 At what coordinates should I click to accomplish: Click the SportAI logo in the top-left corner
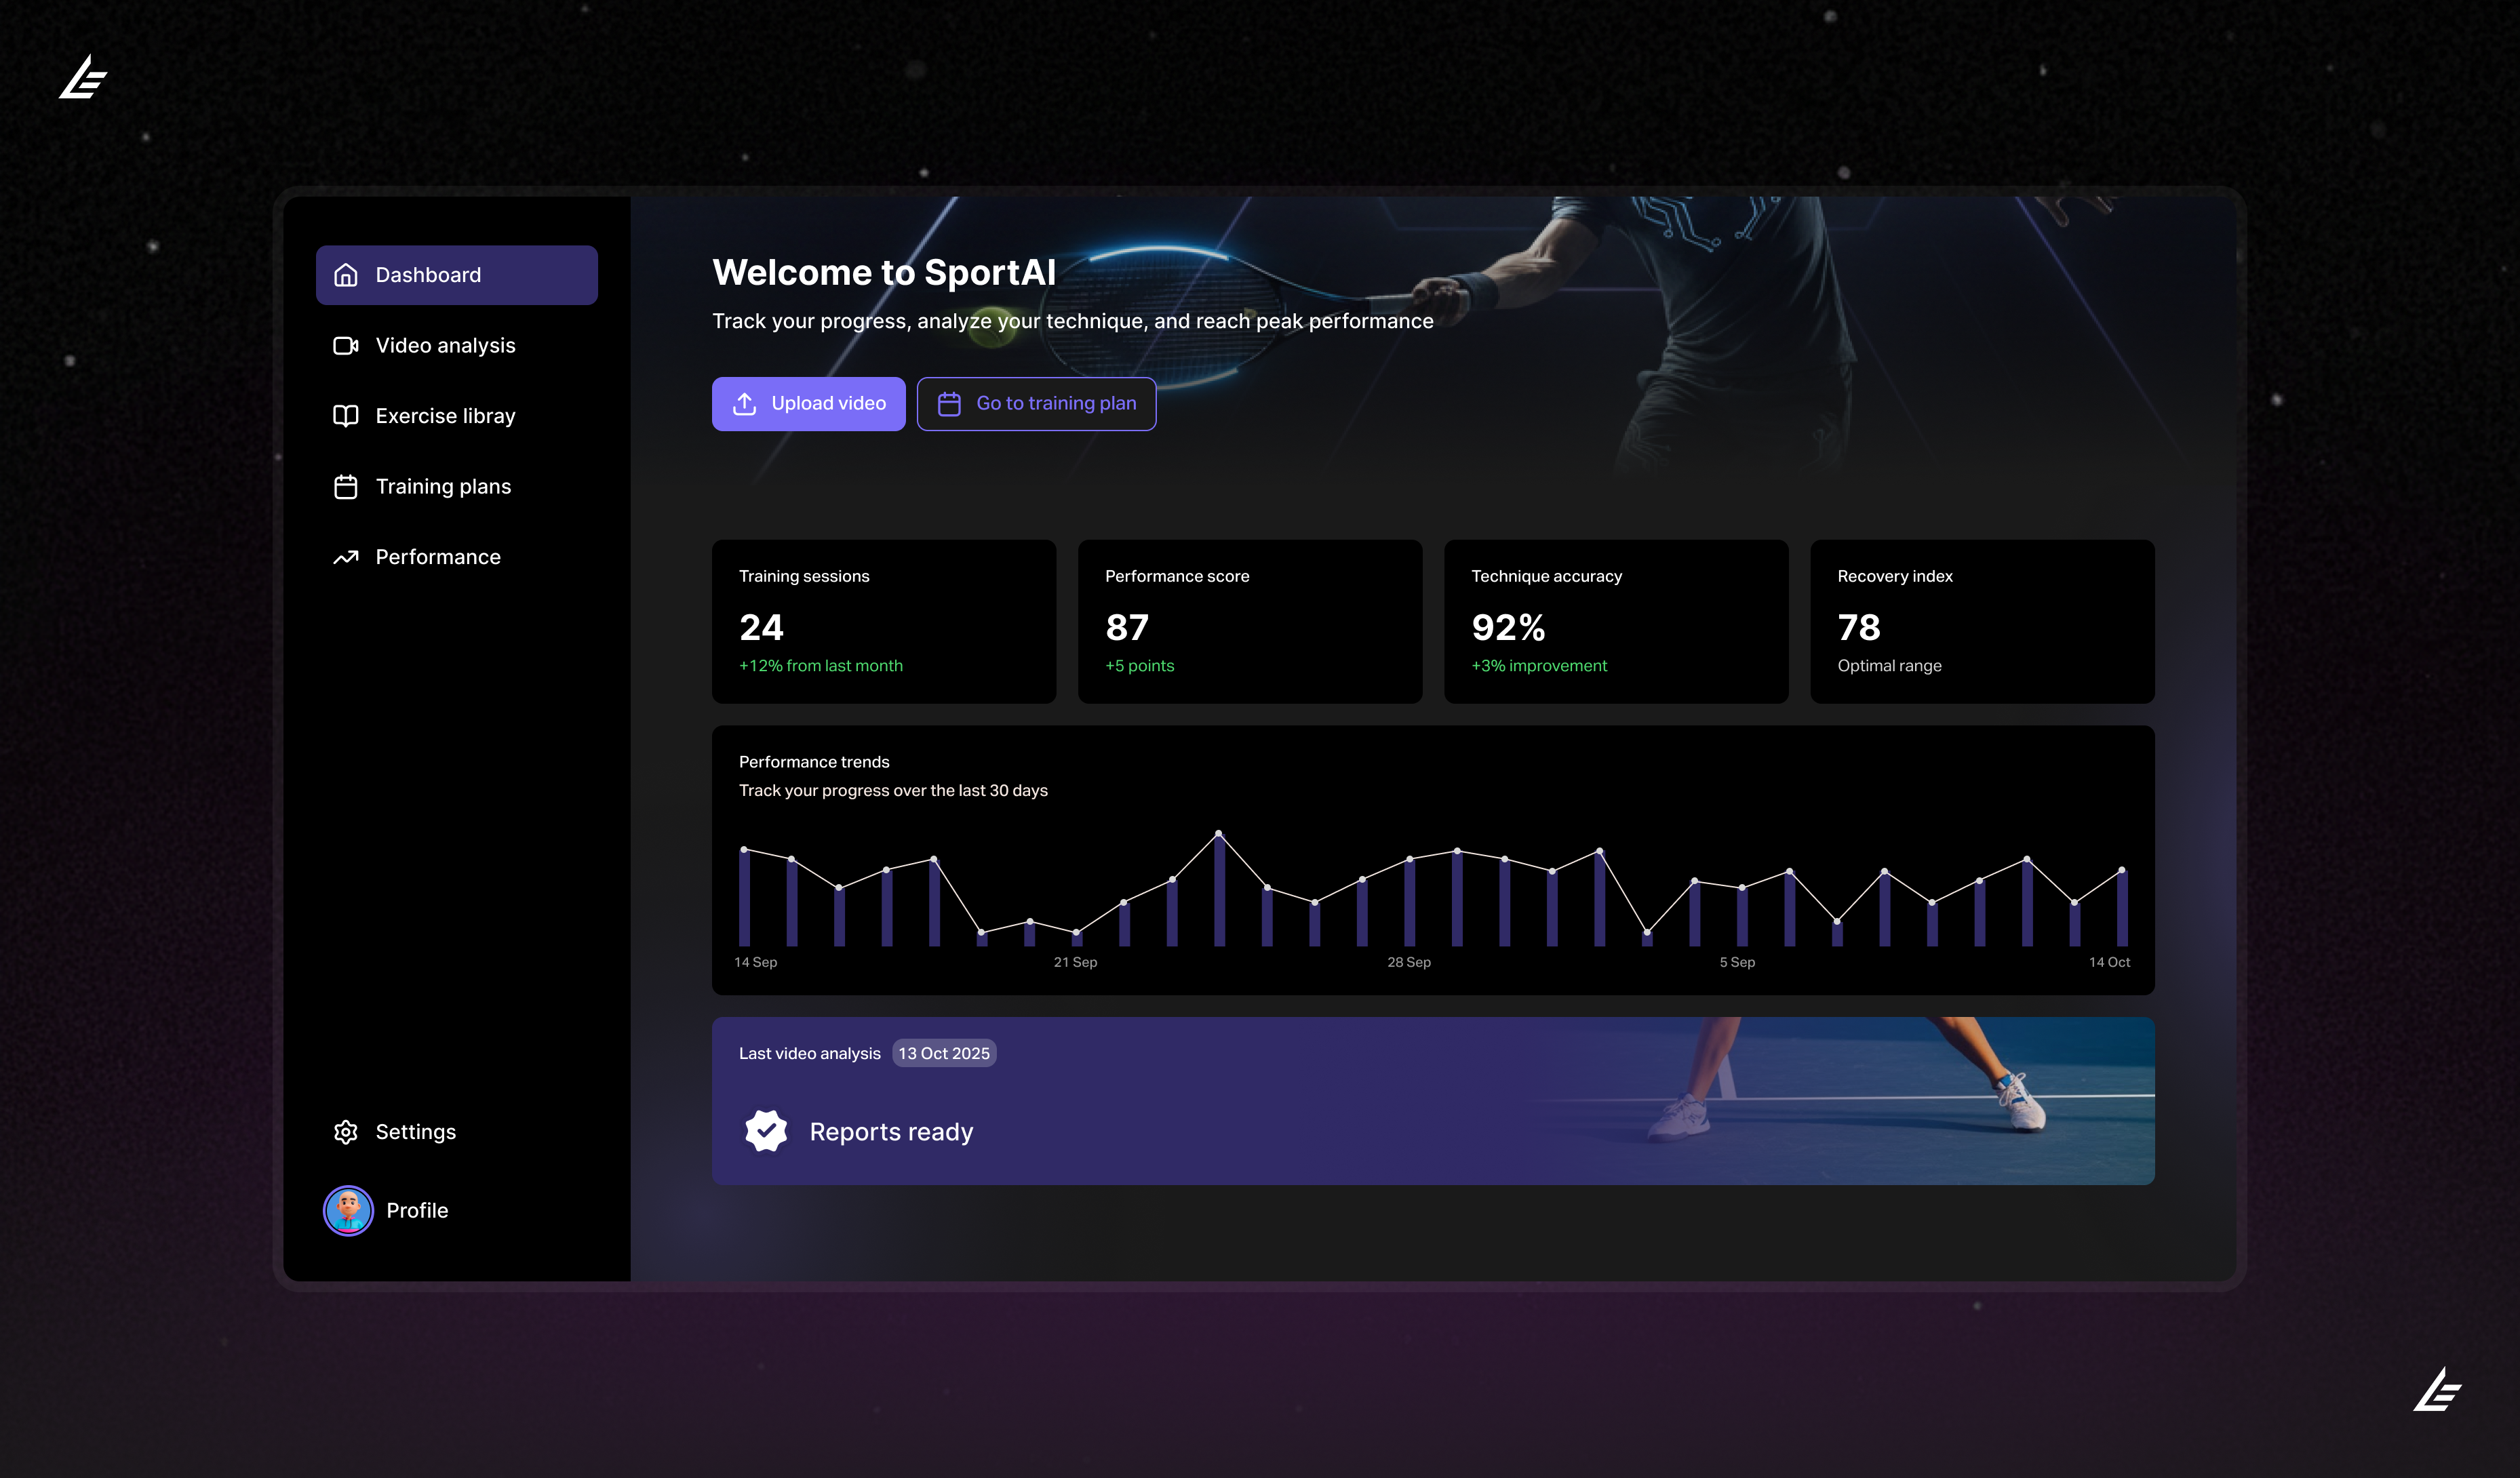click(x=84, y=78)
